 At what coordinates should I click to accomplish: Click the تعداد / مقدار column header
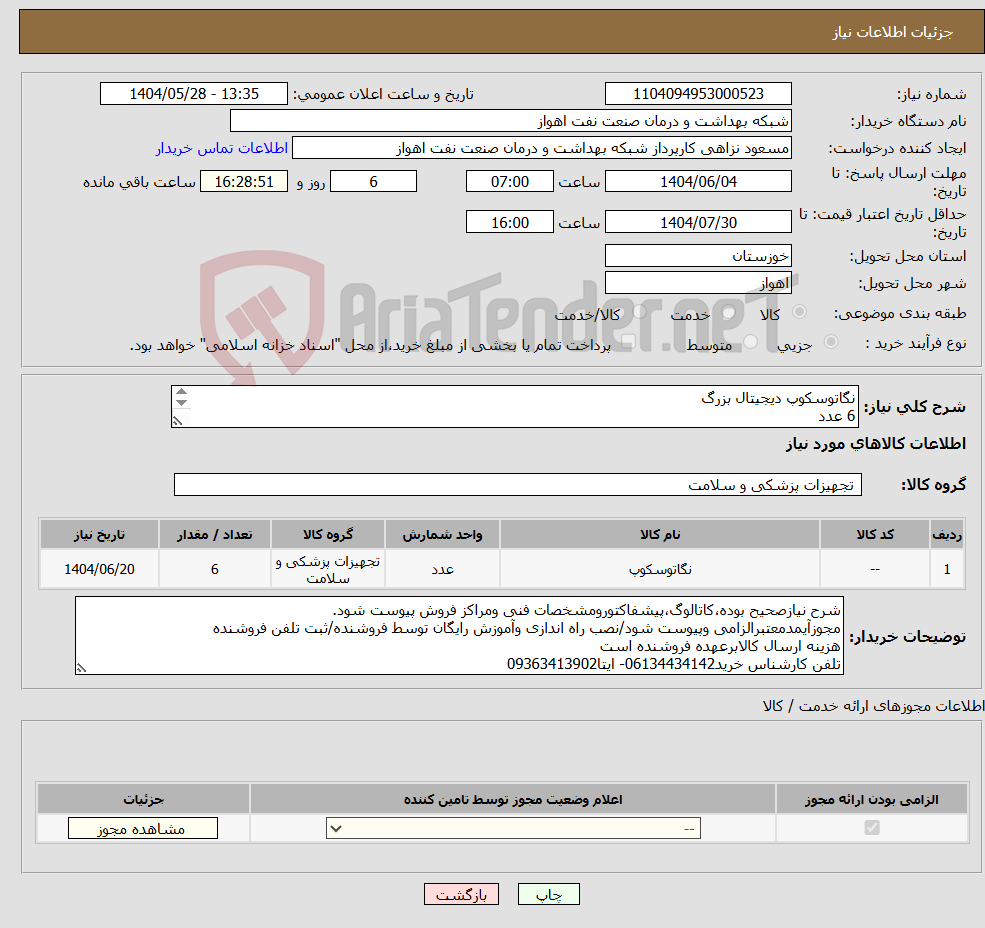214,534
